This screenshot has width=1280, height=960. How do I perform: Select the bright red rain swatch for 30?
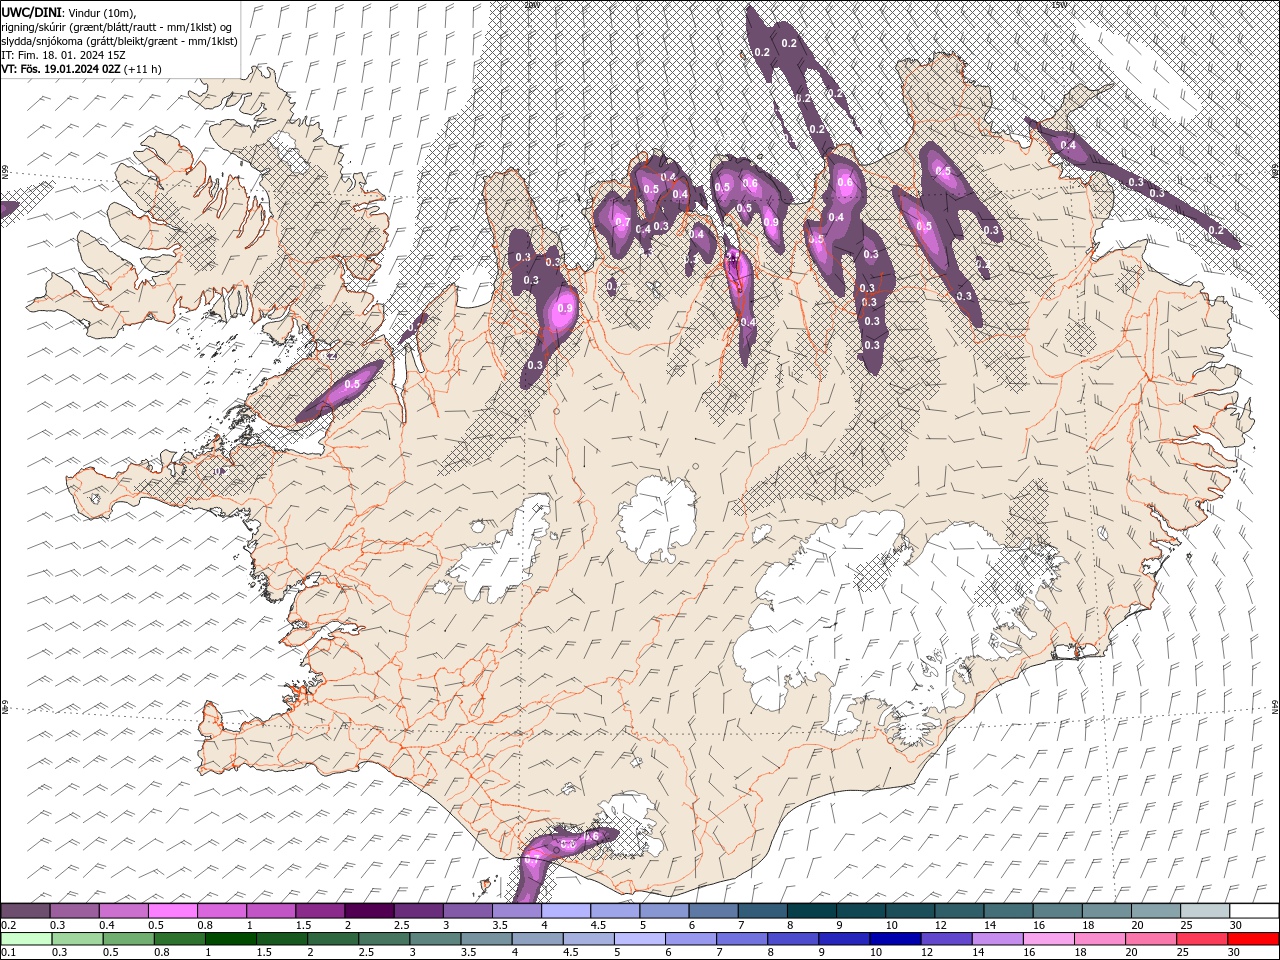pyautogui.click(x=1252, y=939)
